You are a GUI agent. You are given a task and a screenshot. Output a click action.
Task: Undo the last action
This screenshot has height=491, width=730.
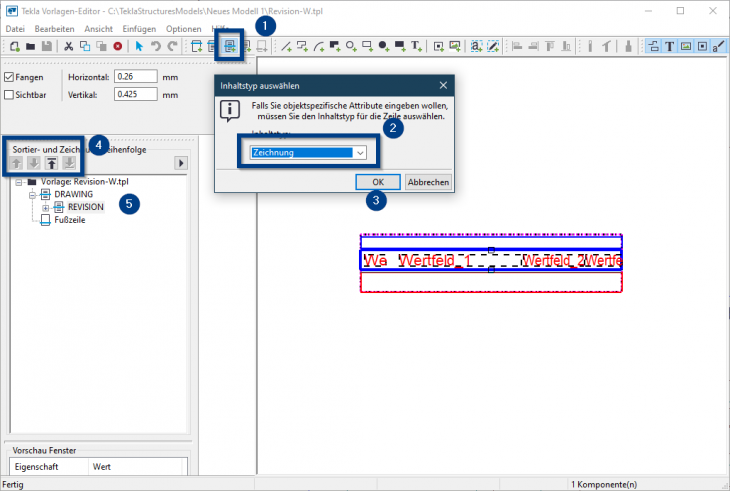click(x=155, y=46)
